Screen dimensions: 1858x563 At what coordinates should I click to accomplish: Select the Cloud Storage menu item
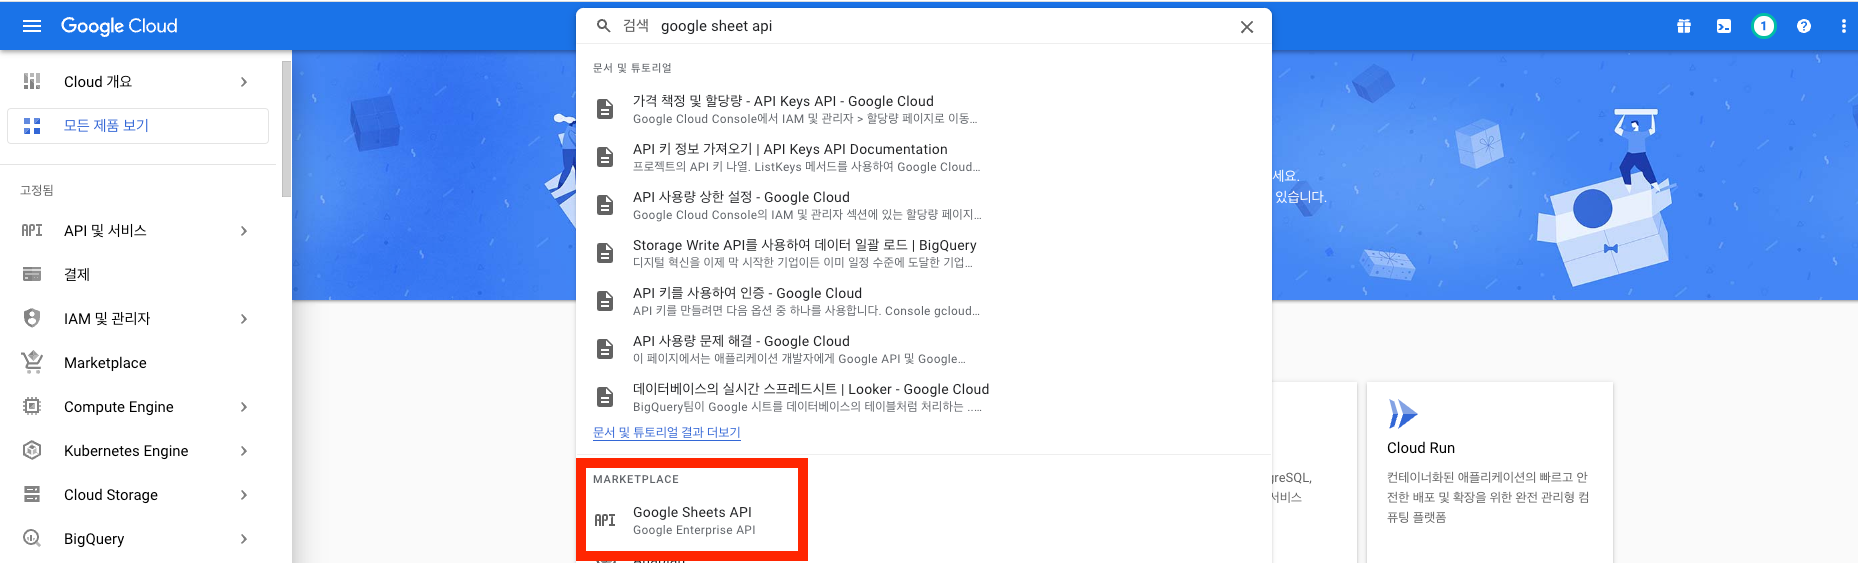[138, 494]
